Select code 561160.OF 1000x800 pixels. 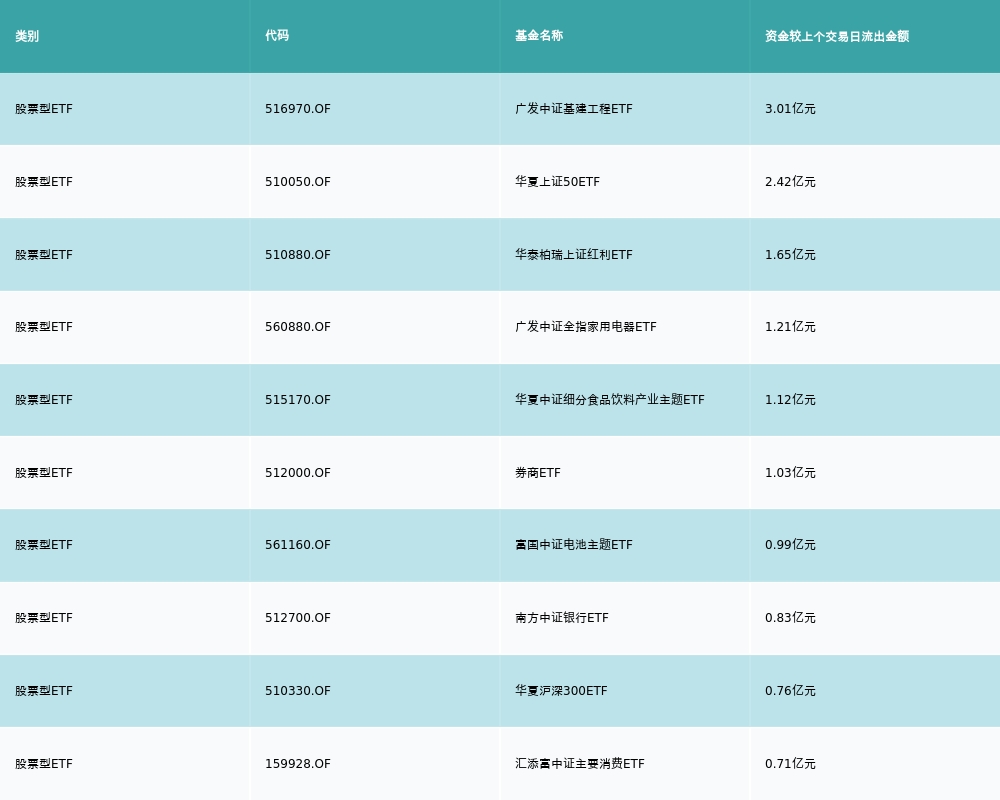[x=298, y=545]
